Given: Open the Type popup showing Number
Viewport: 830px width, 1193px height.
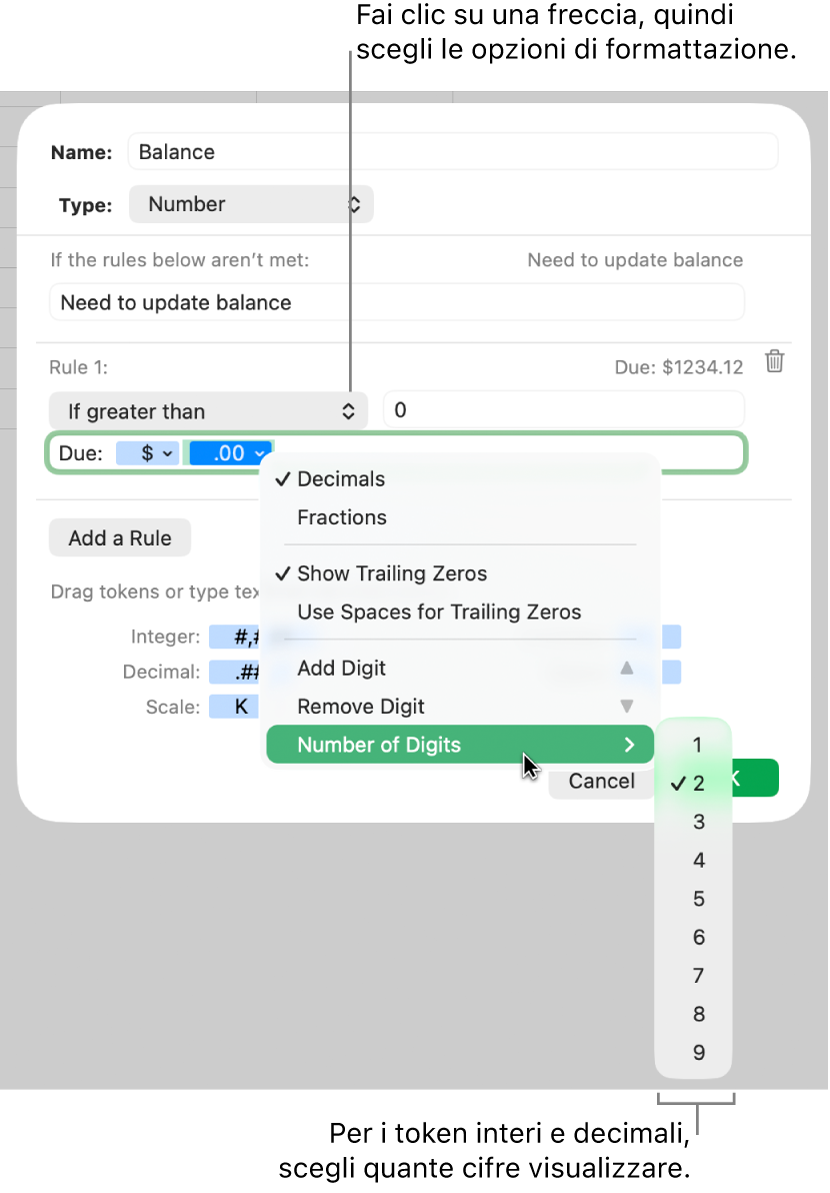Looking at the screenshot, I should click(251, 204).
